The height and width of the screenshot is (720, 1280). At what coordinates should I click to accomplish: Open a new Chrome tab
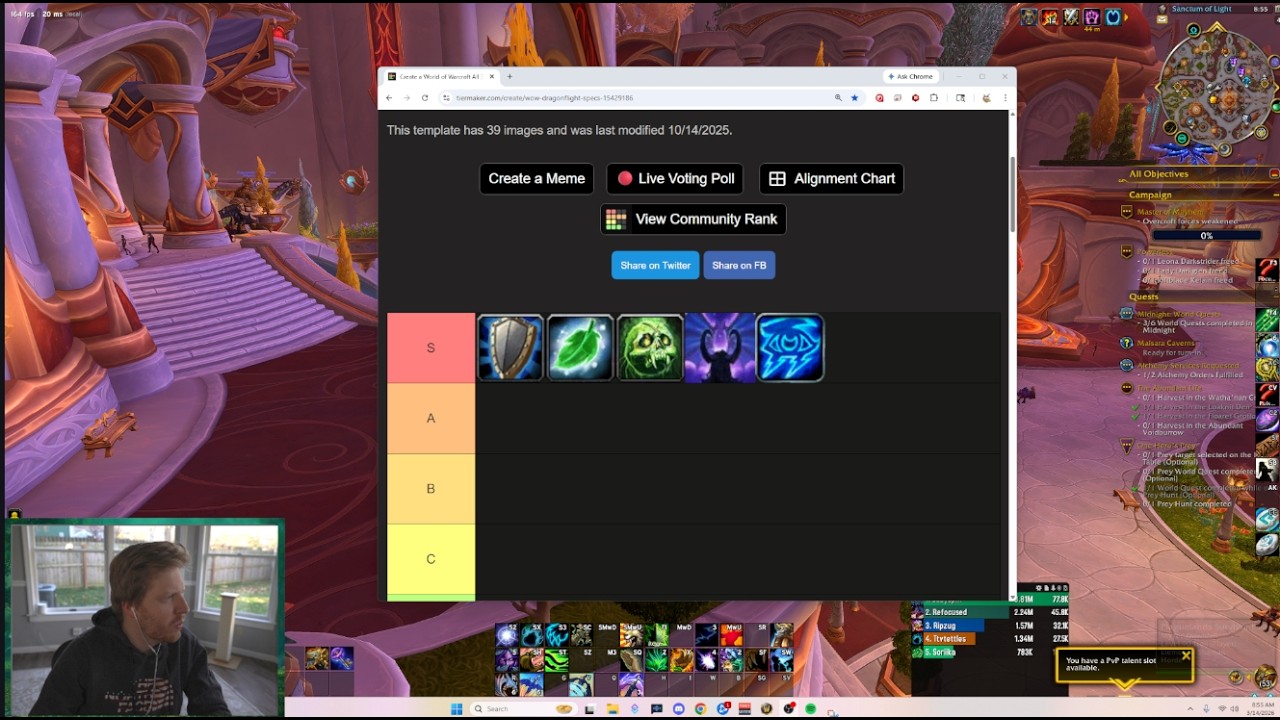coord(509,76)
